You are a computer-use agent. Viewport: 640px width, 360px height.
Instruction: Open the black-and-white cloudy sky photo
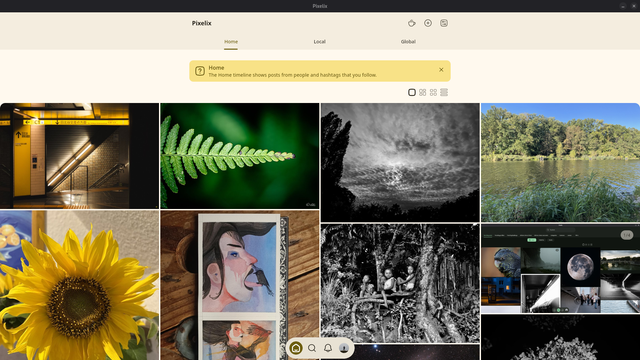(400, 162)
